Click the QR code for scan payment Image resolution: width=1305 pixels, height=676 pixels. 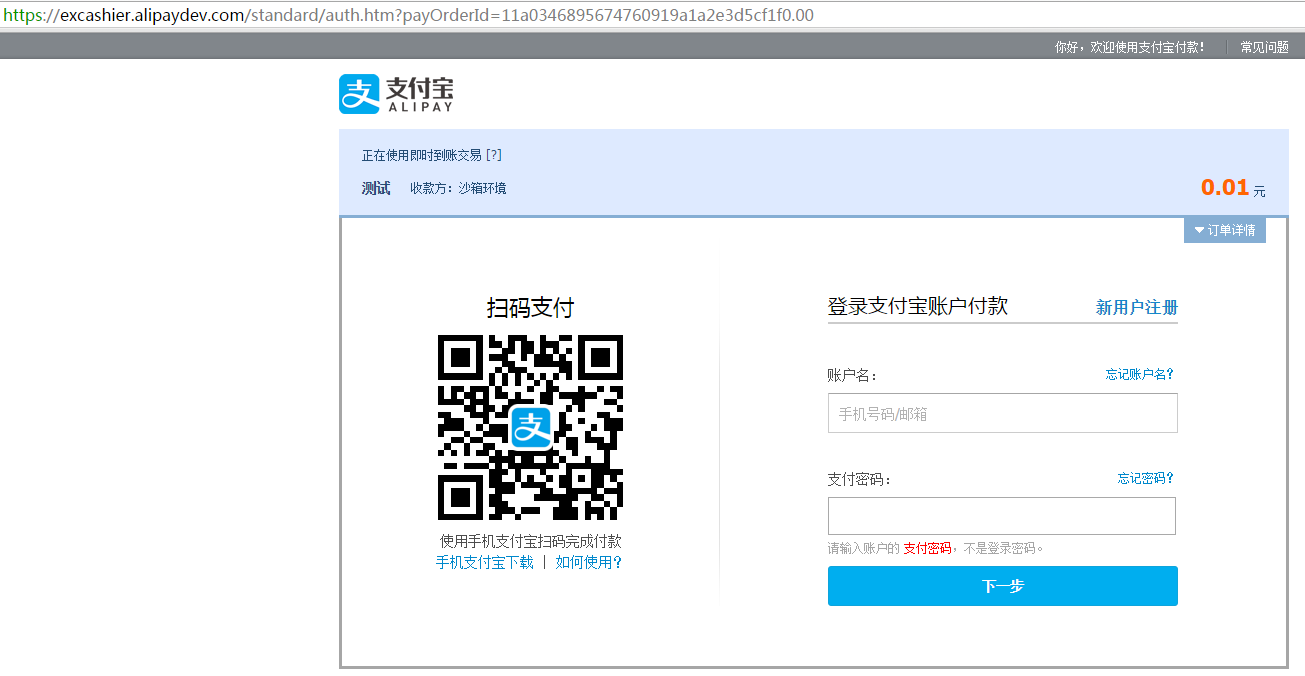(531, 427)
